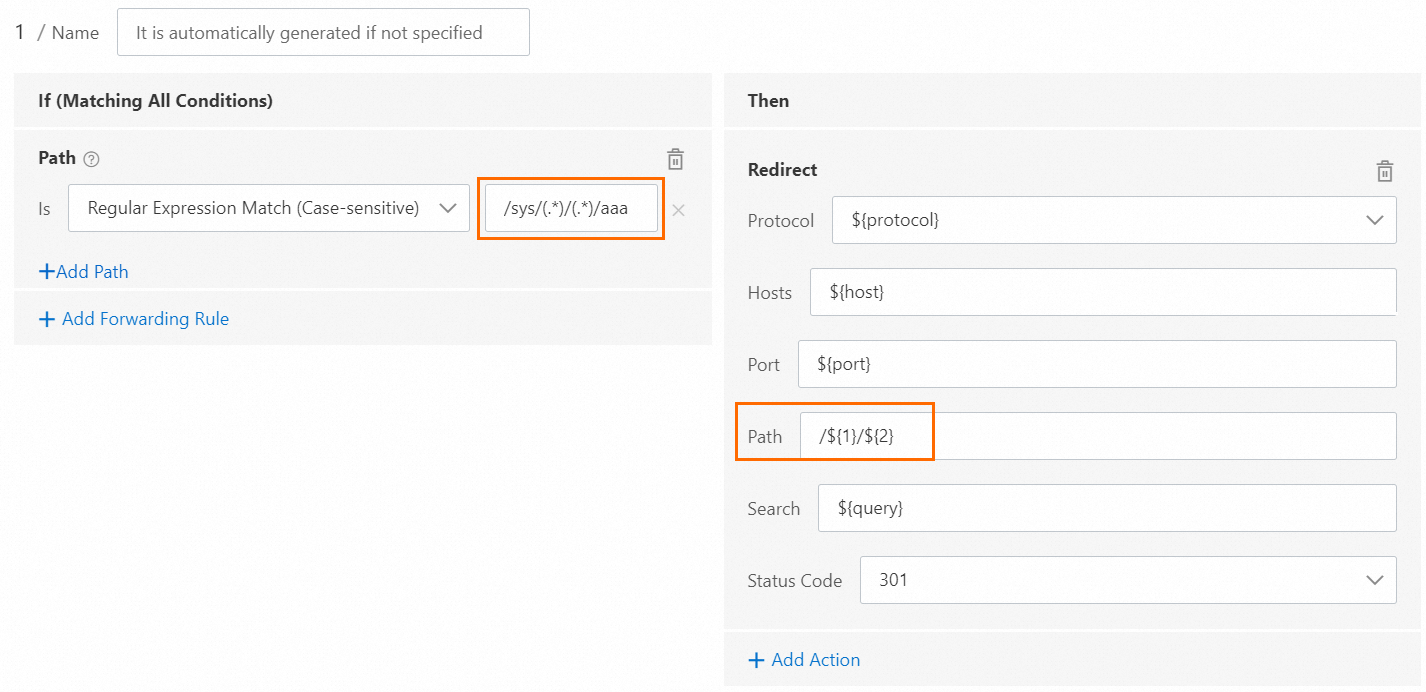Click the Search ${query} field
Image resolution: width=1426 pixels, height=692 pixels.
coord(1106,508)
